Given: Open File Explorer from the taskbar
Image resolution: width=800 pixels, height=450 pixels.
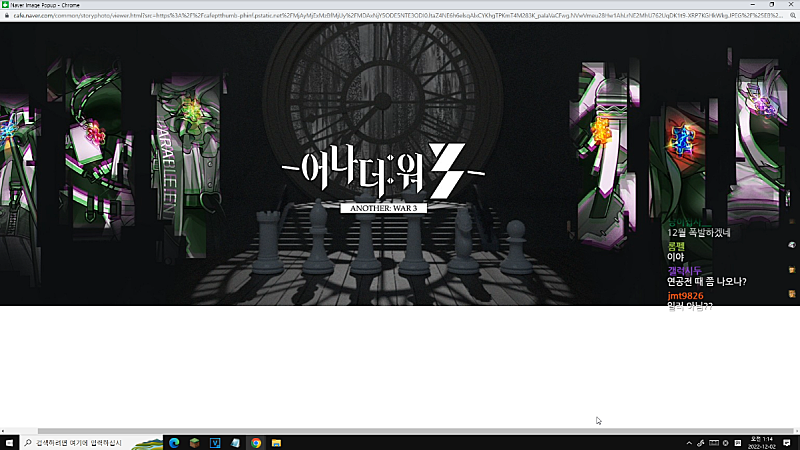Looking at the screenshot, I should (x=276, y=443).
